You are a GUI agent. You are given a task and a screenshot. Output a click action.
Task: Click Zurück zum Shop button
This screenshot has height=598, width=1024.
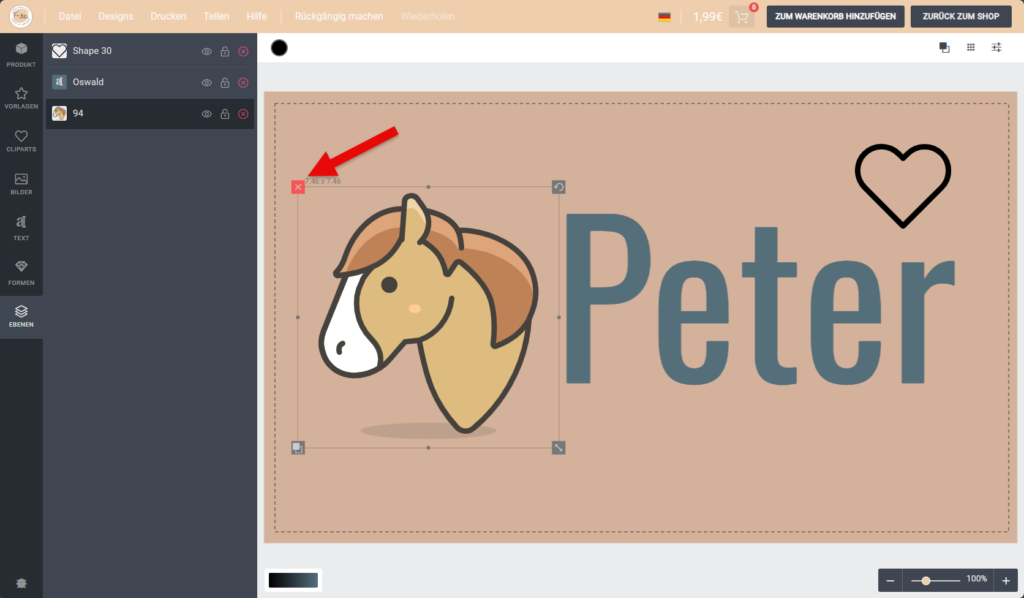pyautogui.click(x=960, y=17)
